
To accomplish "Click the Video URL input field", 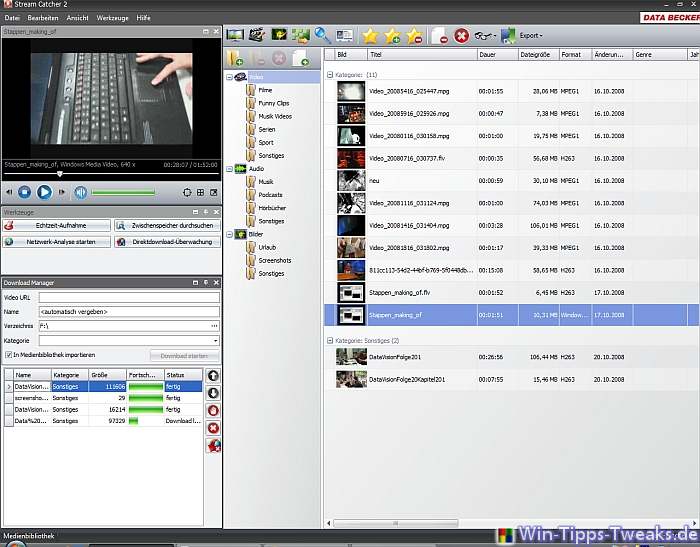I will (x=129, y=297).
